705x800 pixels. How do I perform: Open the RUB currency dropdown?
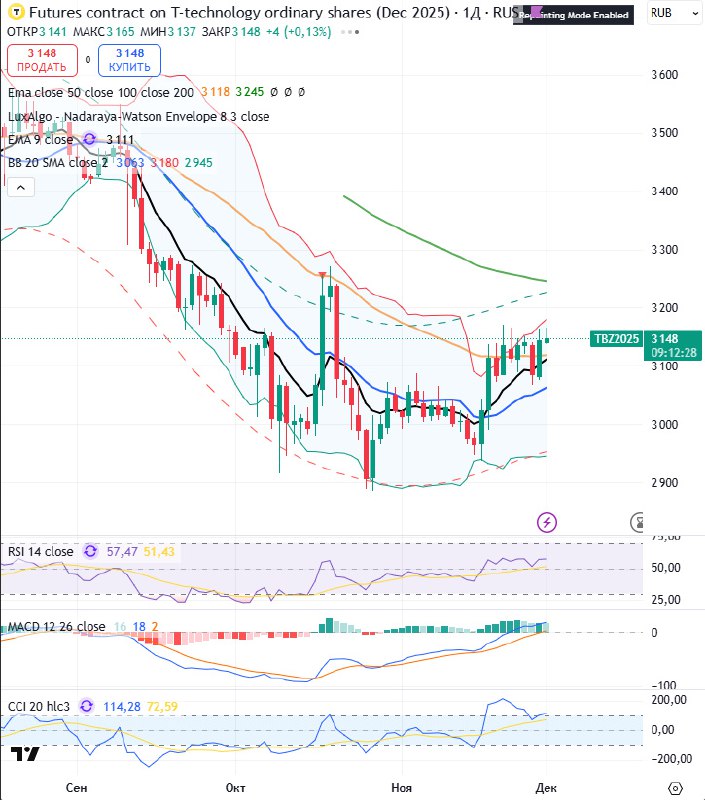(x=672, y=14)
